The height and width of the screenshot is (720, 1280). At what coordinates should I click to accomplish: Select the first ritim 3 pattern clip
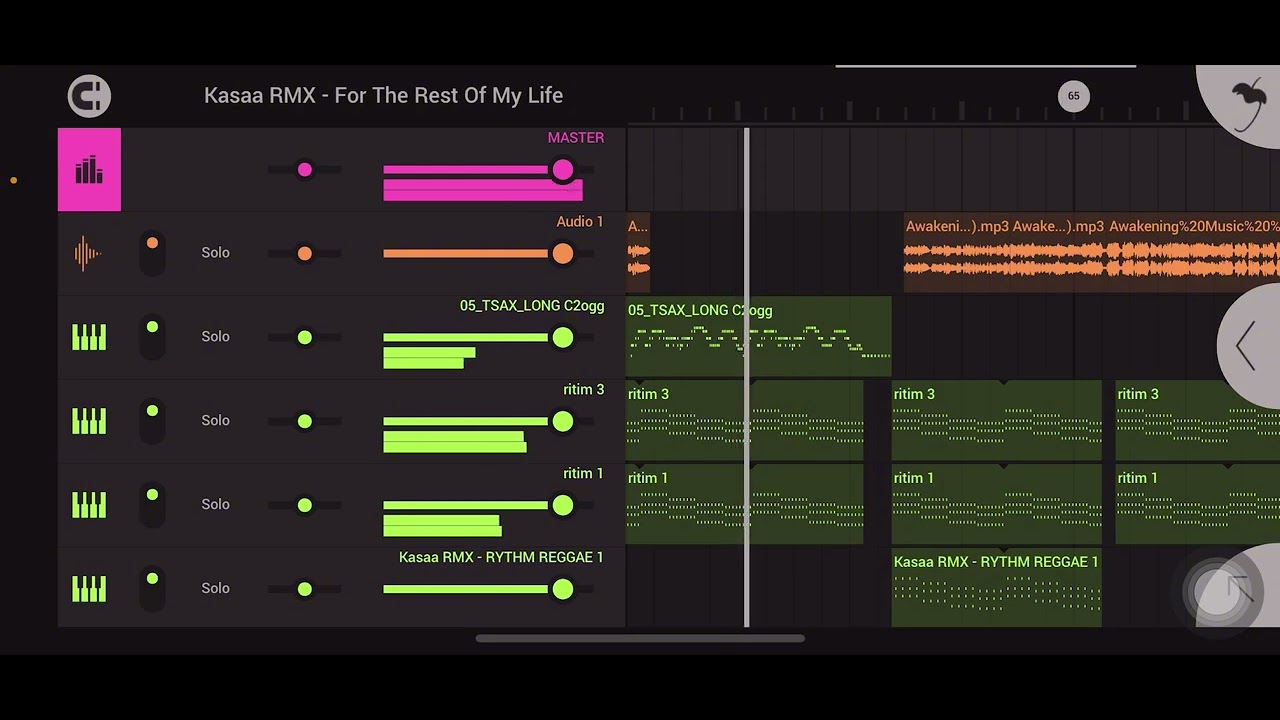744,420
